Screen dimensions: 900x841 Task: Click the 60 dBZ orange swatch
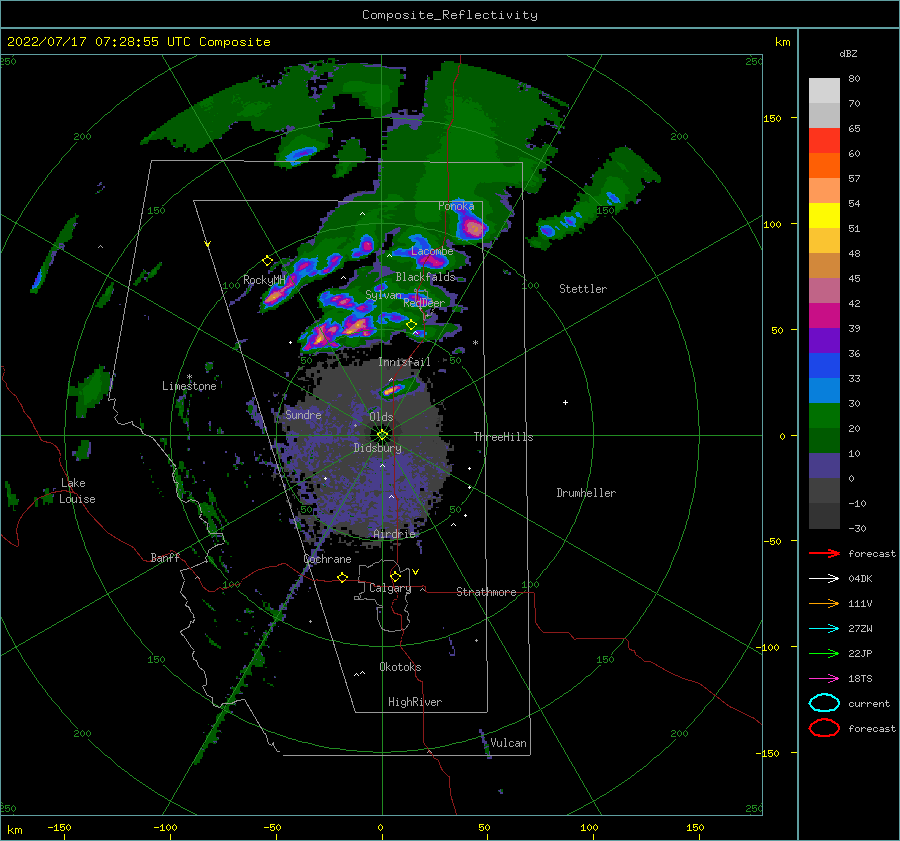click(x=824, y=165)
